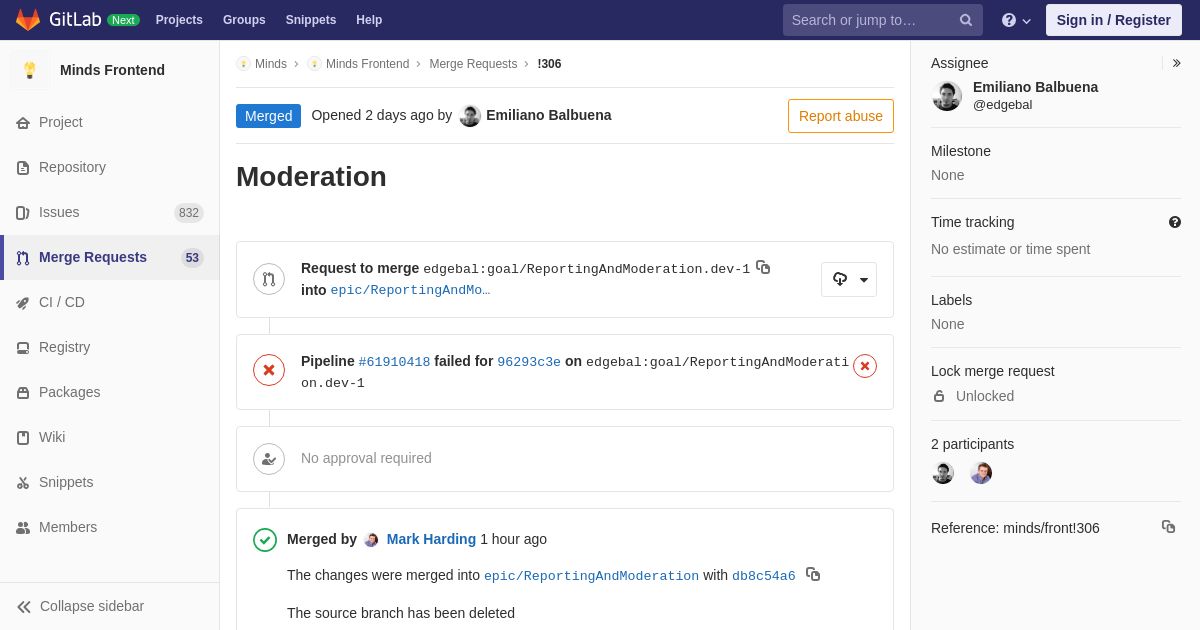Open Projects in the top navigation

179,20
